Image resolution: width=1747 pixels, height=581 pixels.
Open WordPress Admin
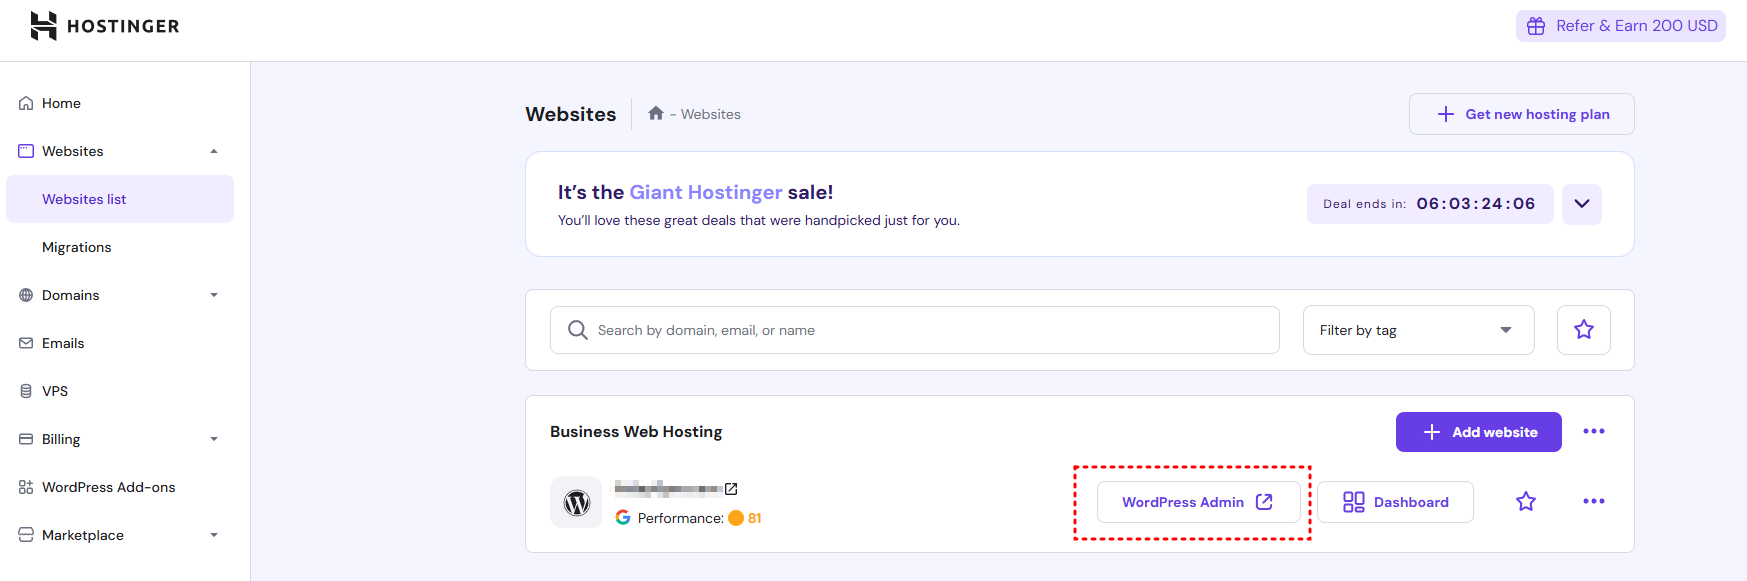1198,502
